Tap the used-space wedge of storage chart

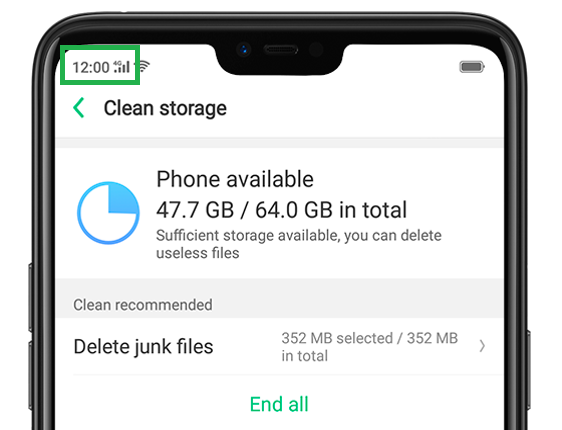(123, 198)
